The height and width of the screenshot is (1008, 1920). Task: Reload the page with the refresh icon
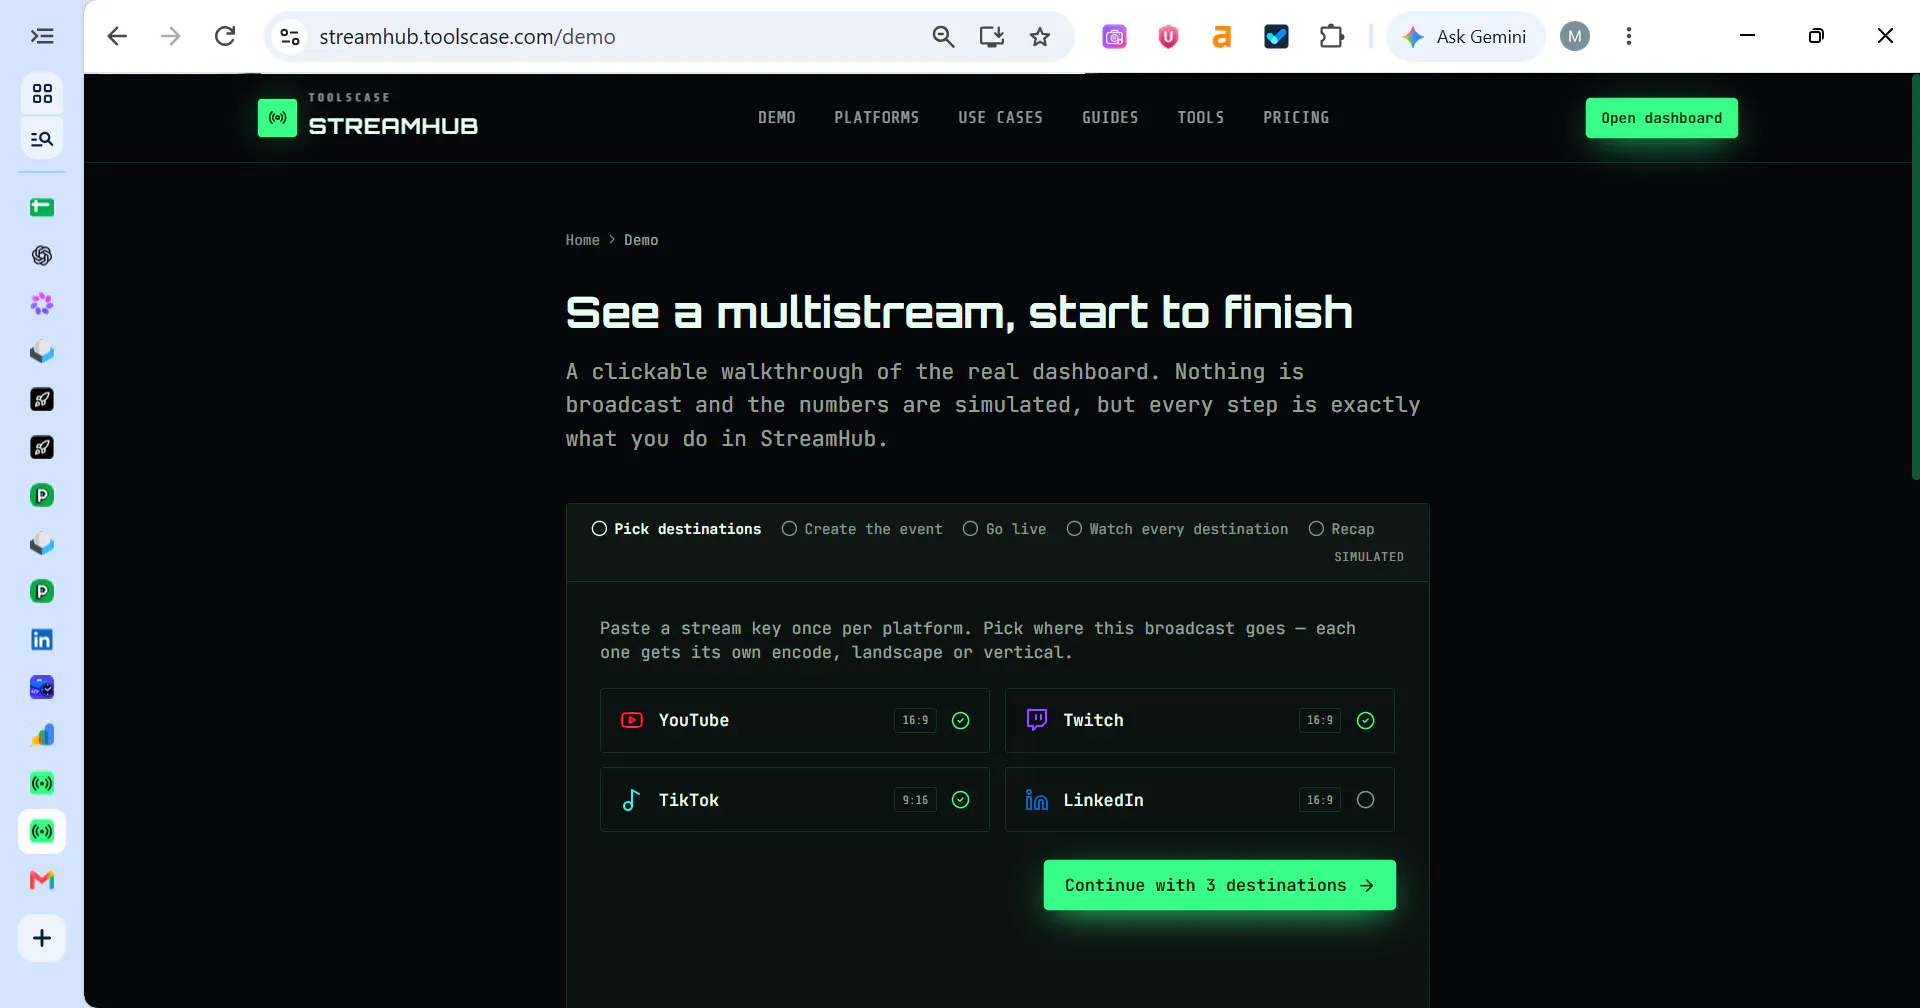(x=225, y=37)
